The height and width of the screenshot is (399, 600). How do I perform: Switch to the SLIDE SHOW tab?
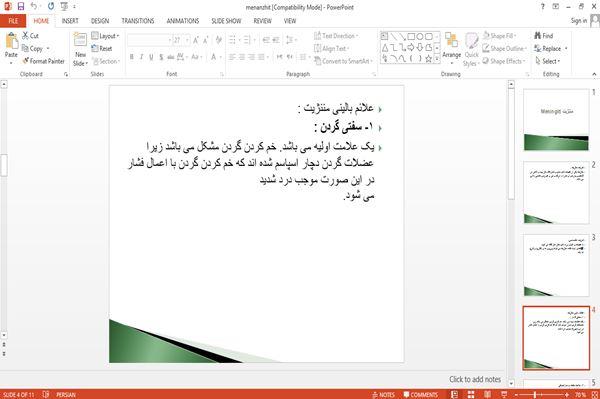click(x=226, y=21)
